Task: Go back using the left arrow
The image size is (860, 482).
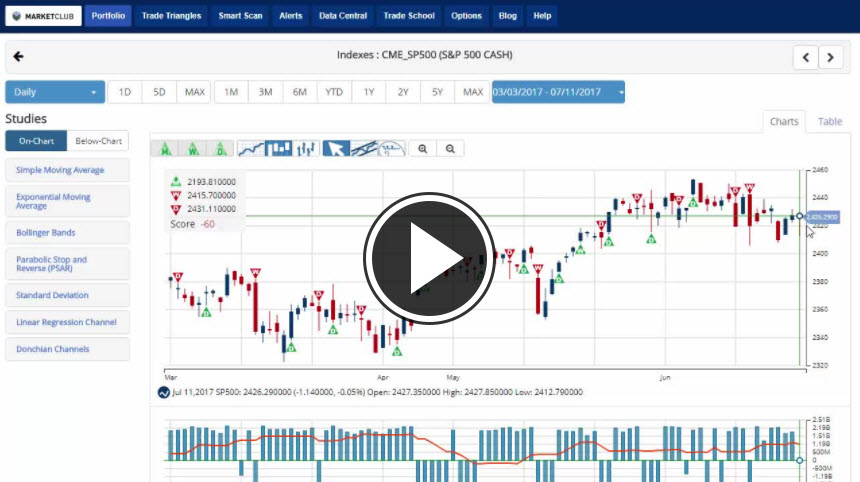Action: (x=18, y=56)
